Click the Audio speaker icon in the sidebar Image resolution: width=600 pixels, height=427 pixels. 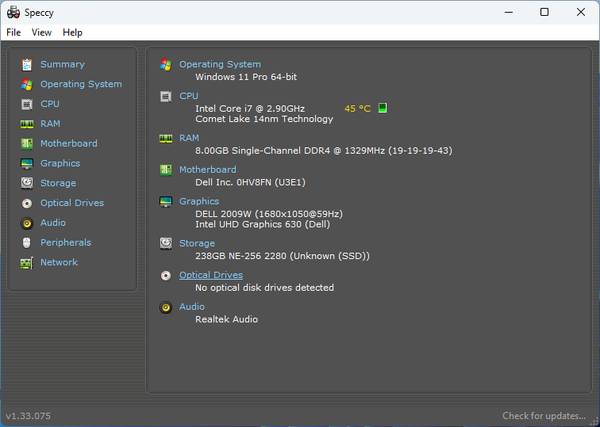pos(26,223)
